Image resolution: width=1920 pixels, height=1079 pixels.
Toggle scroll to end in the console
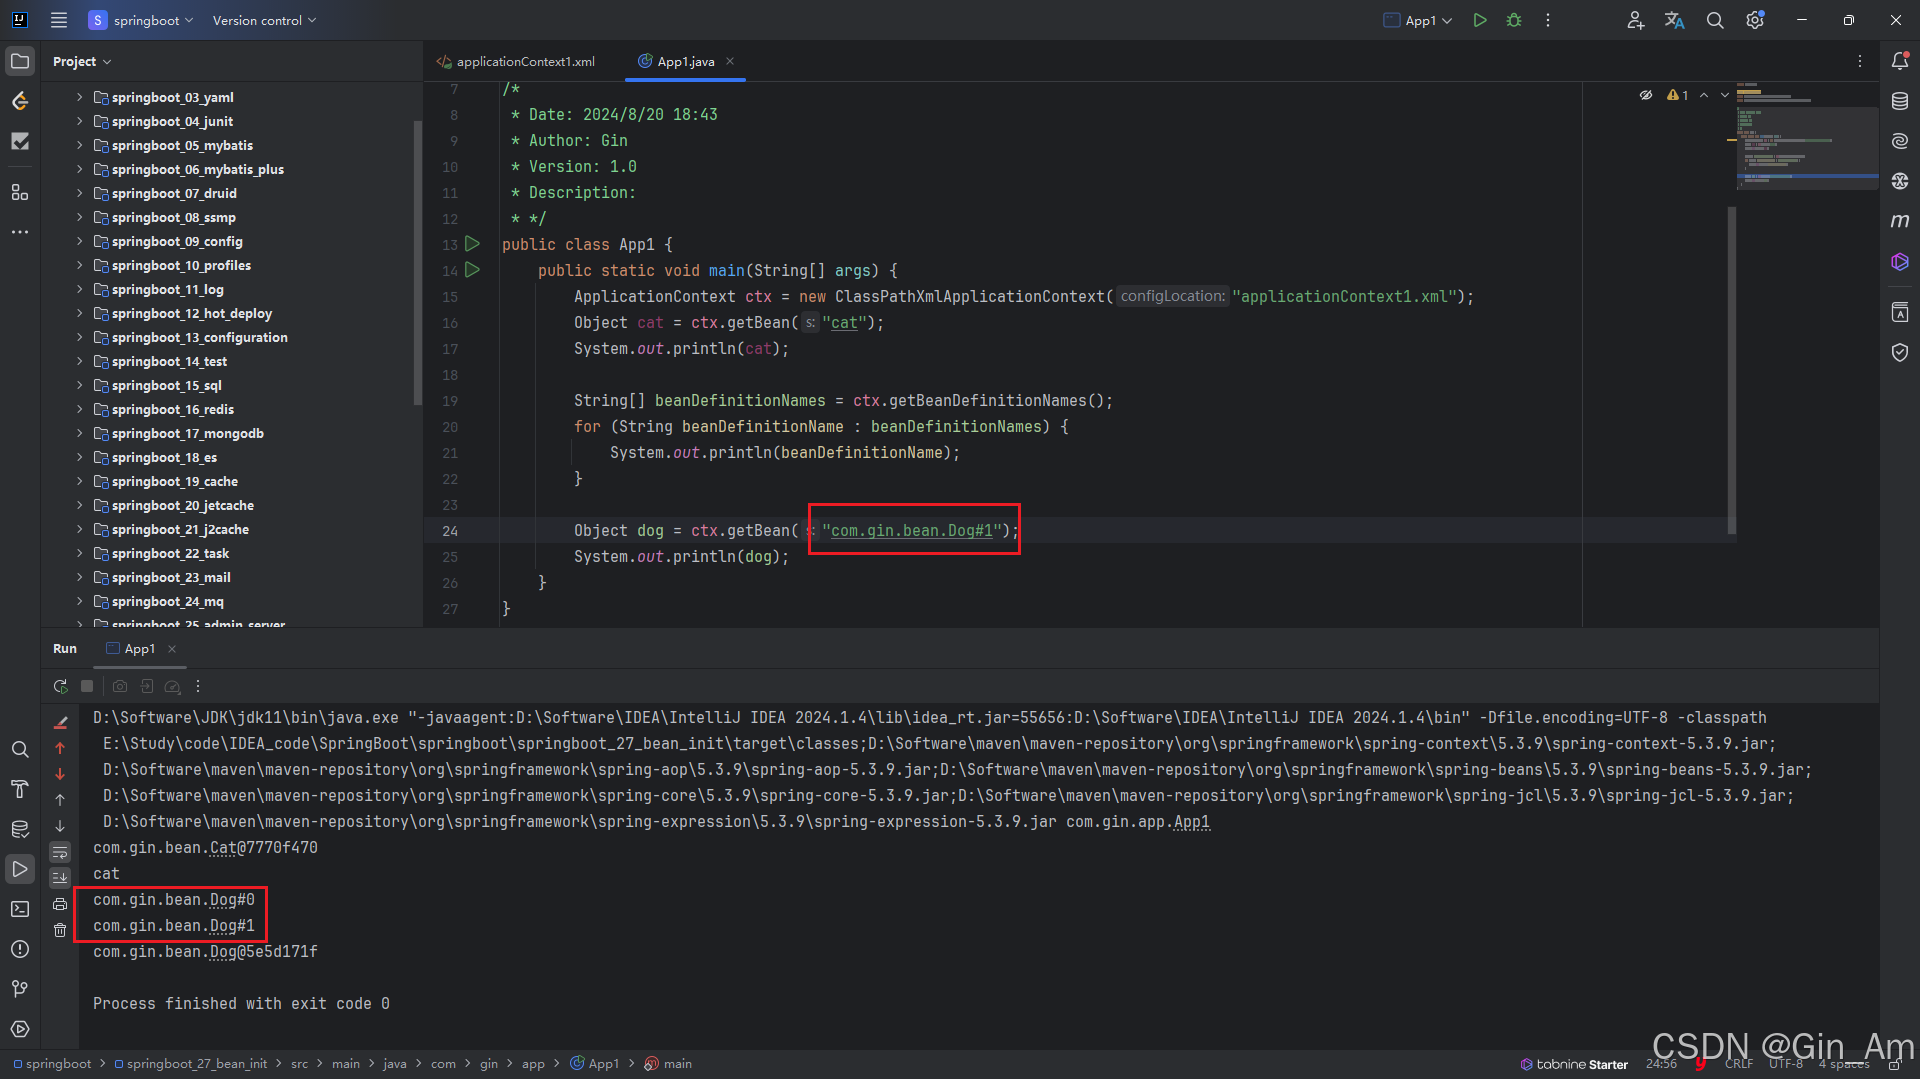(x=60, y=877)
